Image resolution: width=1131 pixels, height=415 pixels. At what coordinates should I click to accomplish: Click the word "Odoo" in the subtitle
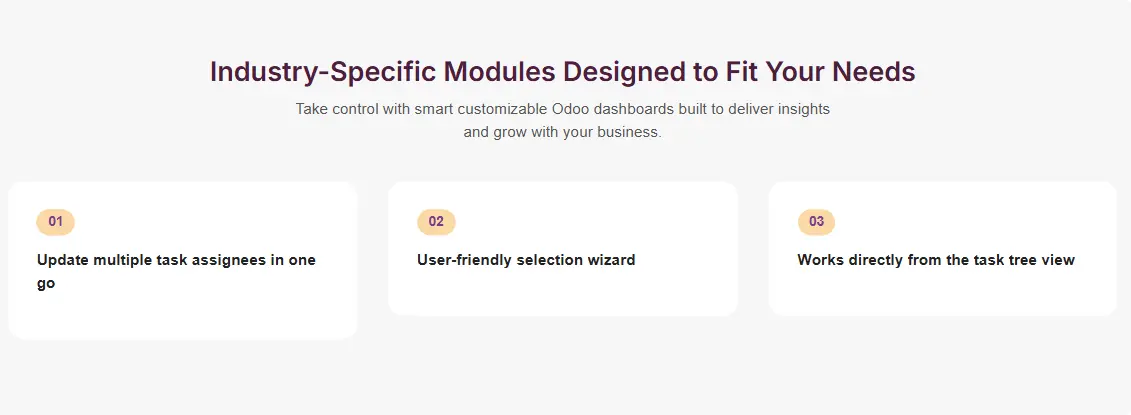point(570,108)
